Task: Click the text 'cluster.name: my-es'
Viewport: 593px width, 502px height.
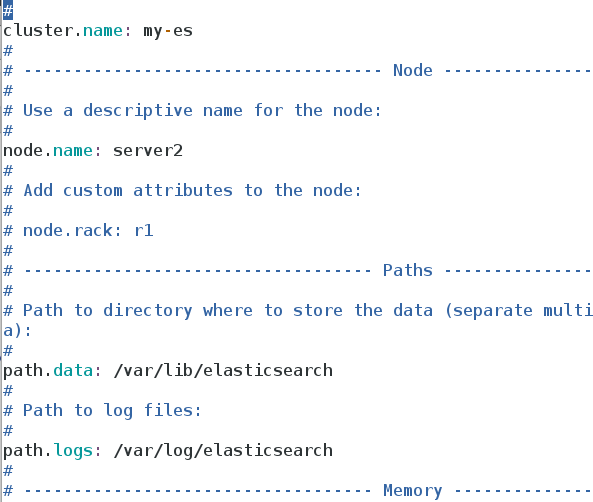Action: (98, 31)
